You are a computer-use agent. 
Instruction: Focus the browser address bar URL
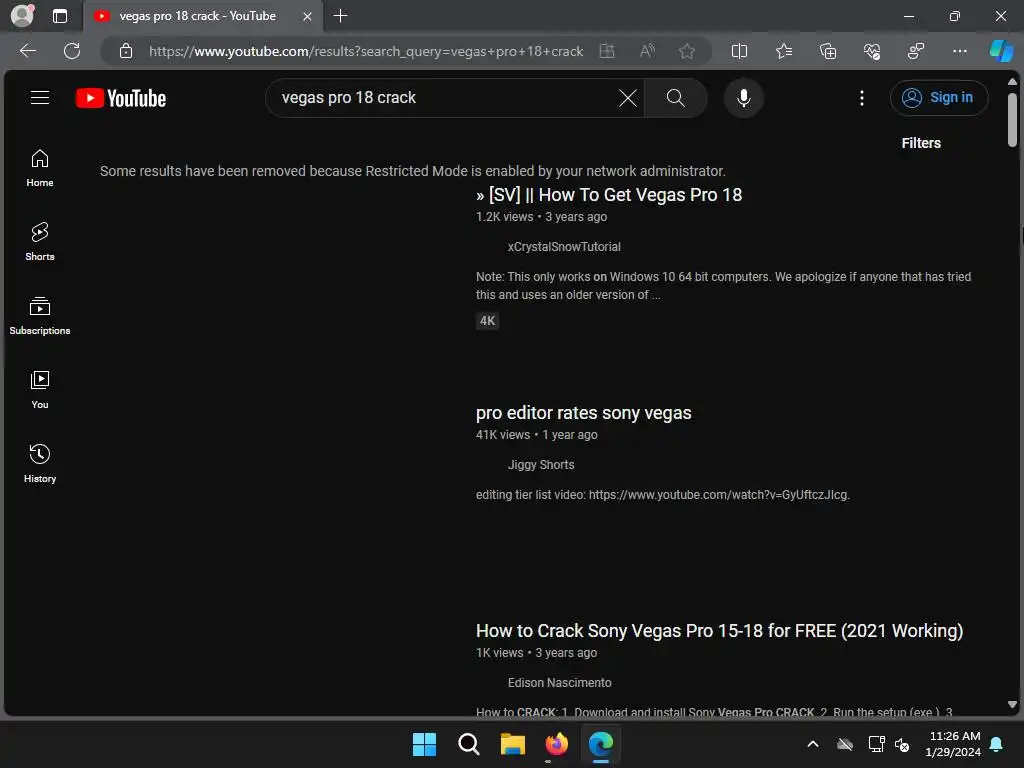point(366,51)
